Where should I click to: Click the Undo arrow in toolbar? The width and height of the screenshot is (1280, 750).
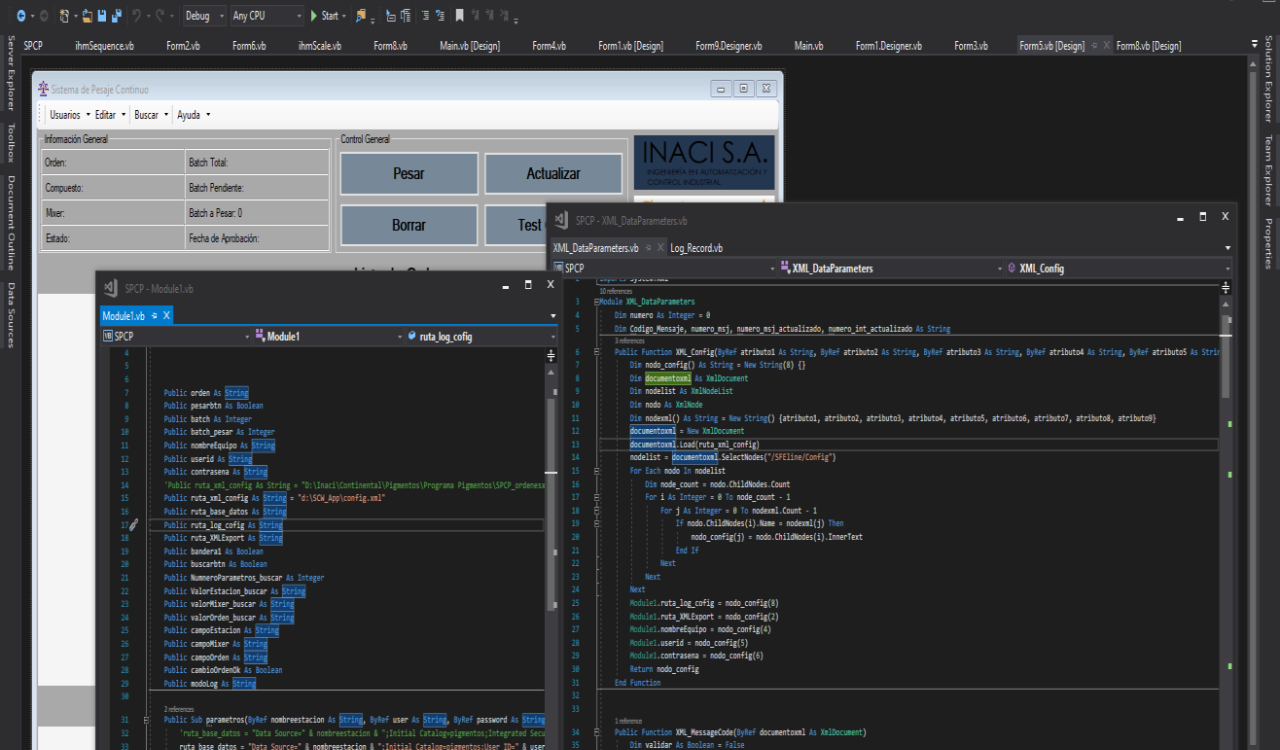click(x=137, y=16)
